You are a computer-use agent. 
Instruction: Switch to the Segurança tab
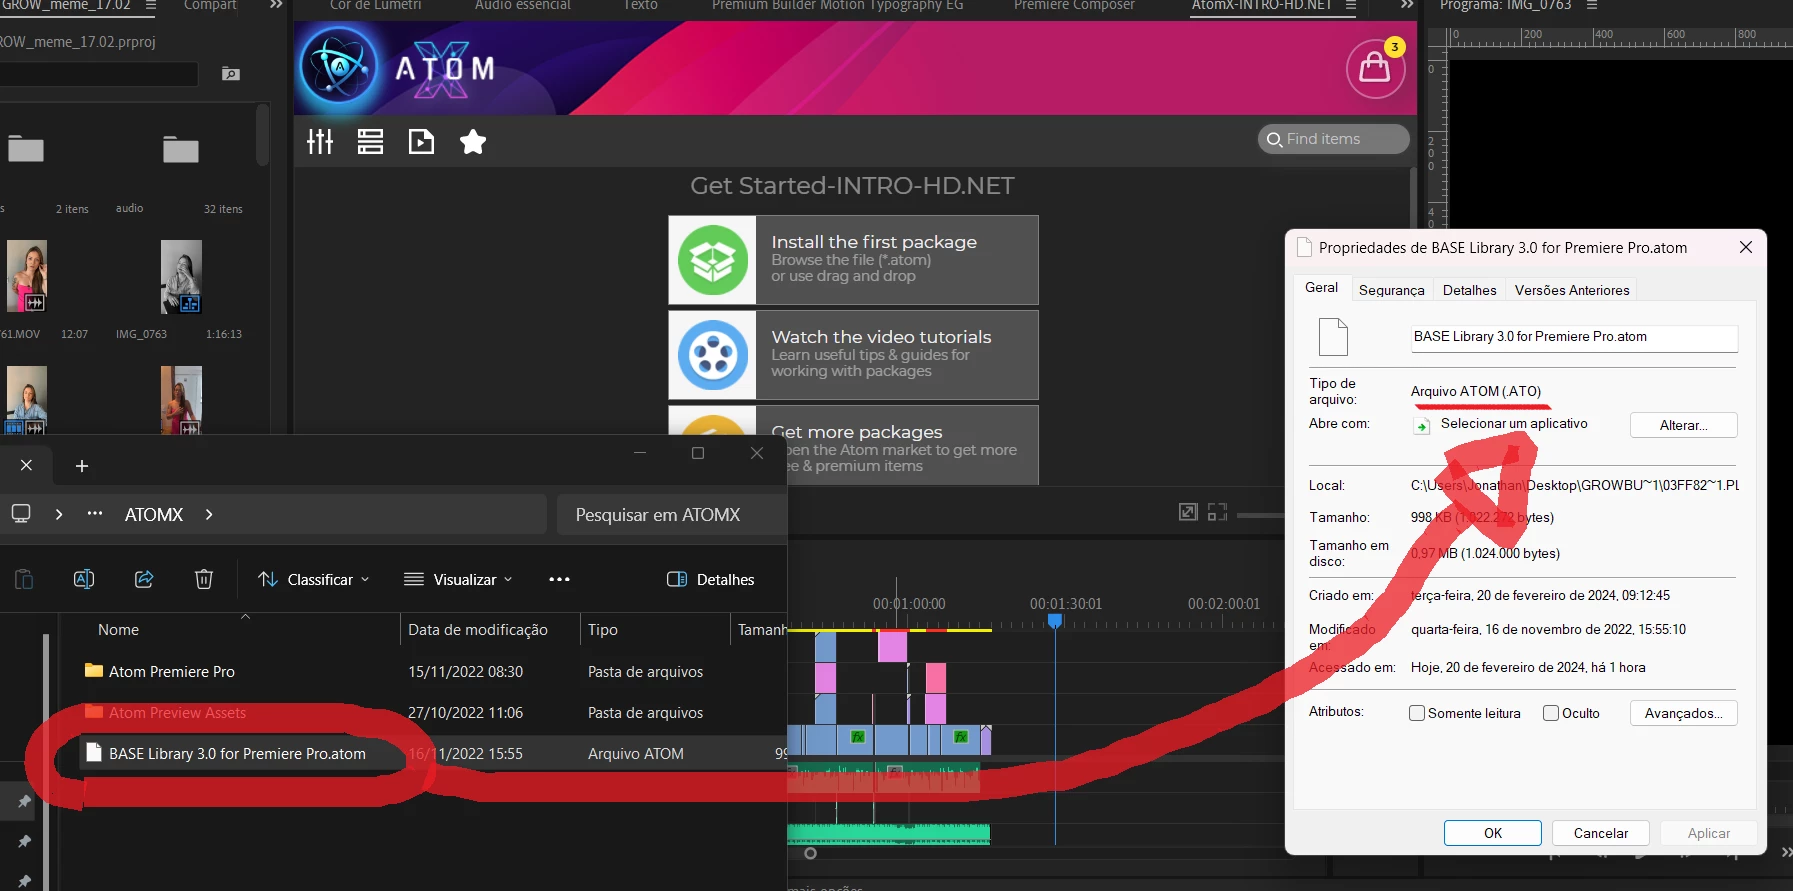tap(1391, 290)
